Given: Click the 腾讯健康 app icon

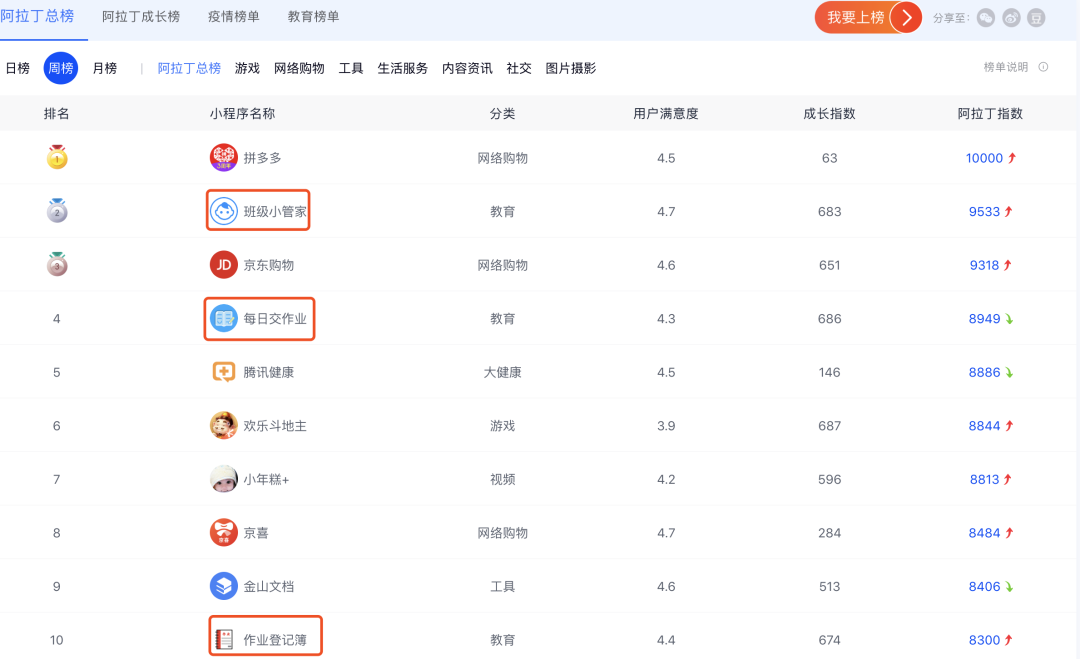Looking at the screenshot, I should click(x=223, y=372).
